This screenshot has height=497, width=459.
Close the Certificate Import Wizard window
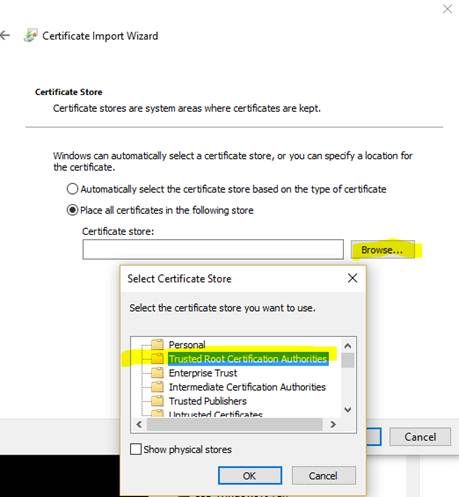447,9
